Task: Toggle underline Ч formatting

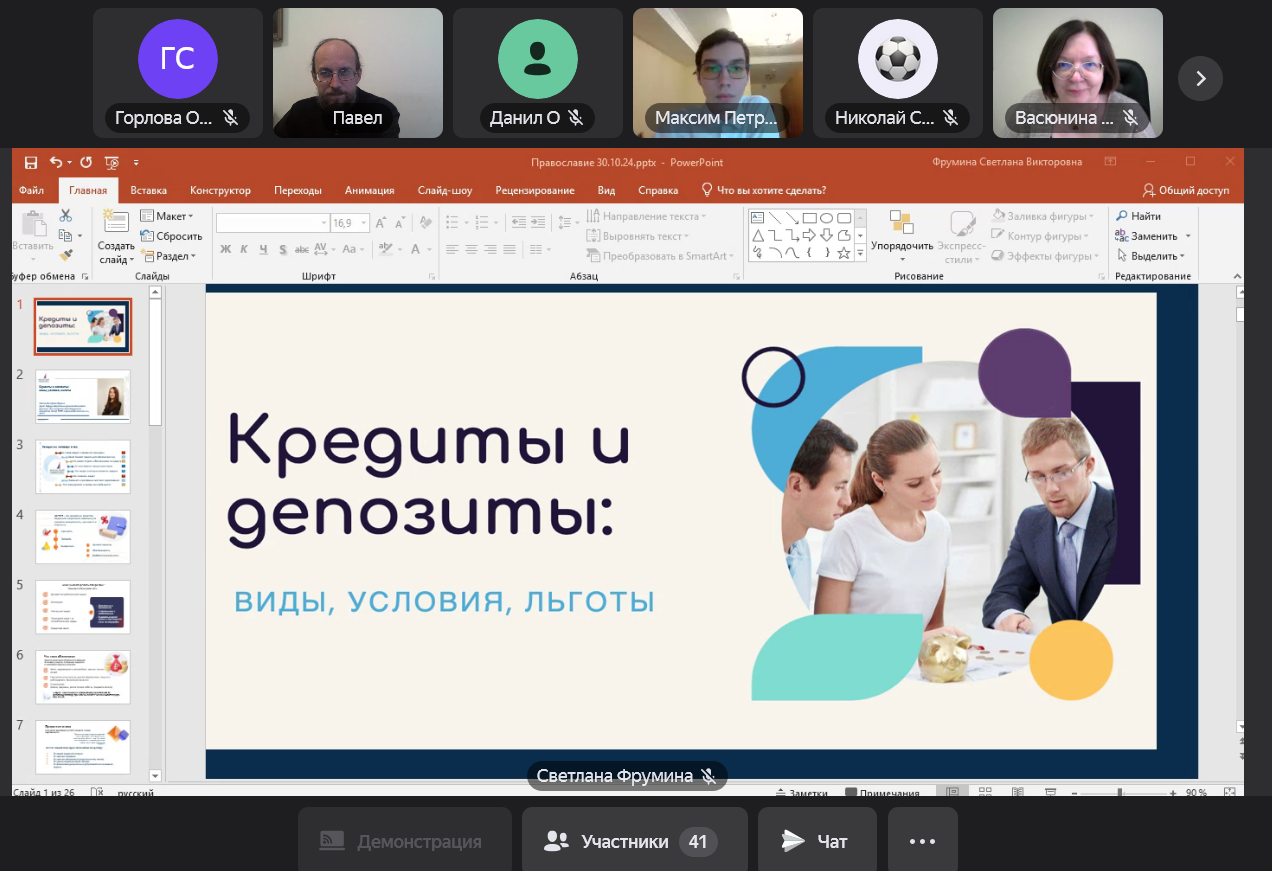Action: pos(264,250)
